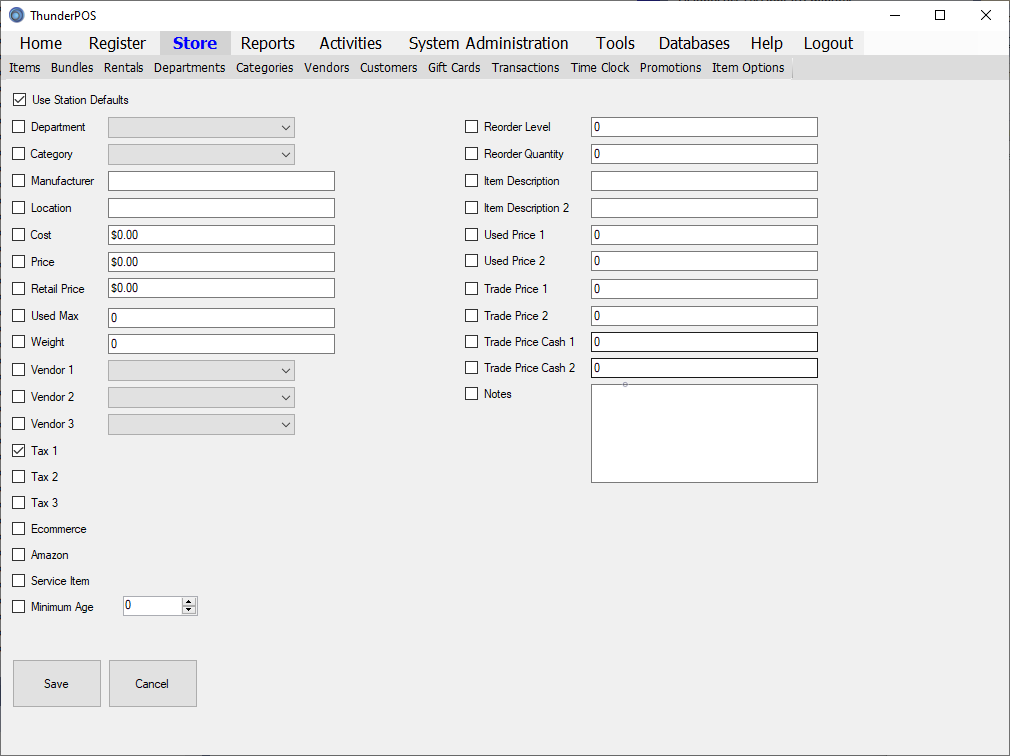The image size is (1010, 756).
Task: Click Minimum Age stepper up arrow
Action: [189, 601]
